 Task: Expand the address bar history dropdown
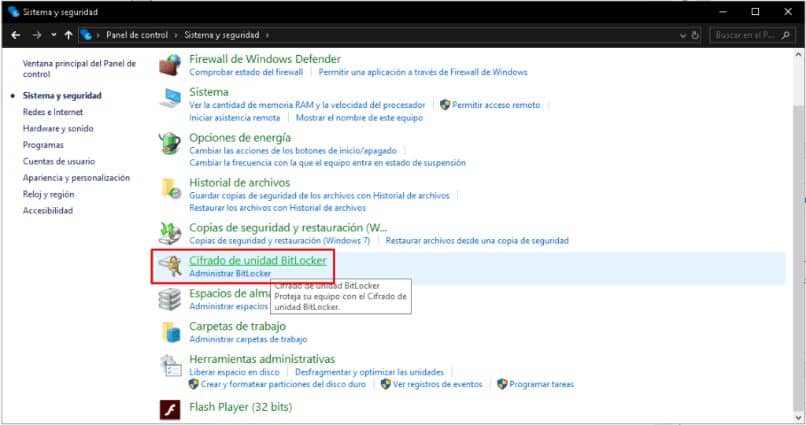pyautogui.click(x=683, y=35)
